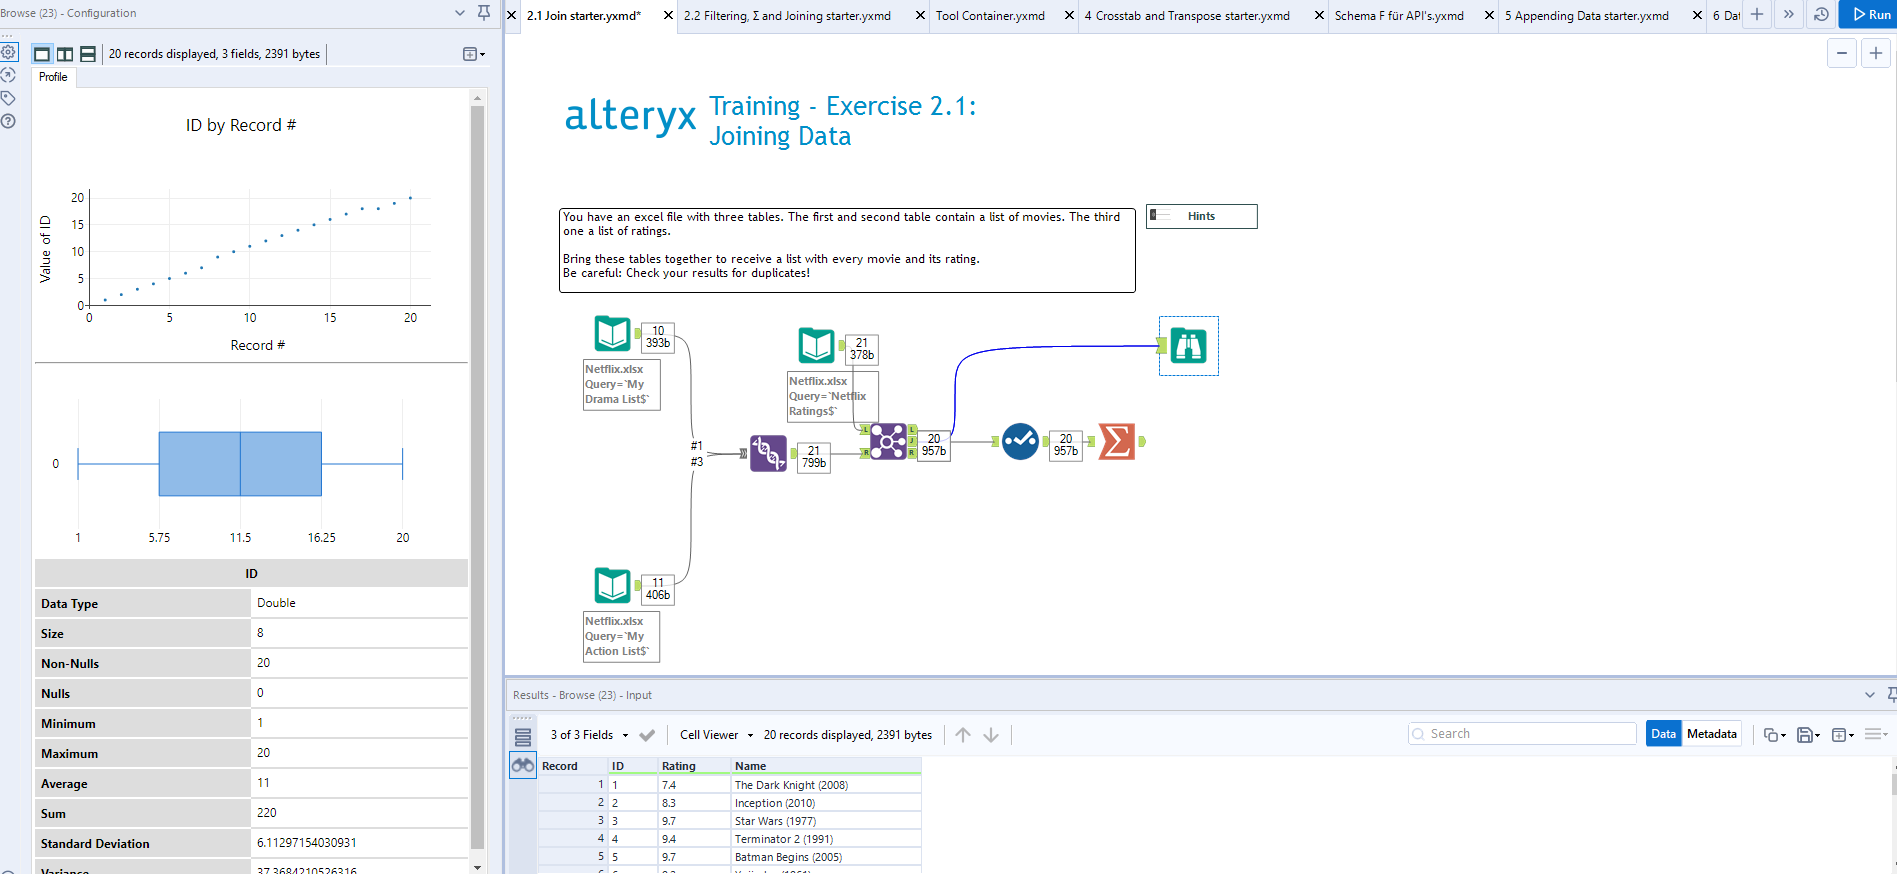Click the Profile panel vertical scrollbar
The width and height of the screenshot is (1897, 874).
tap(477, 478)
